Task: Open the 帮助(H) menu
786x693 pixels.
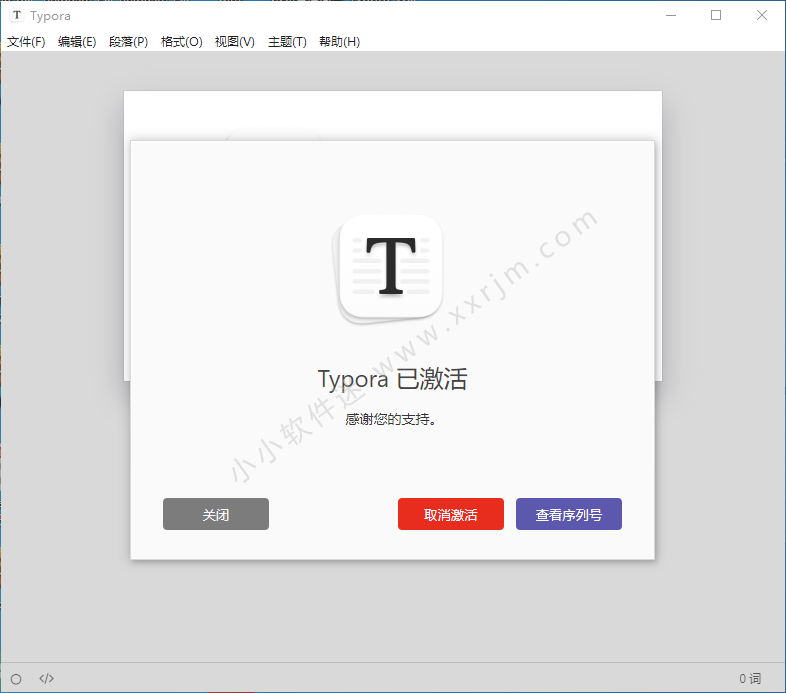Action: pos(339,42)
